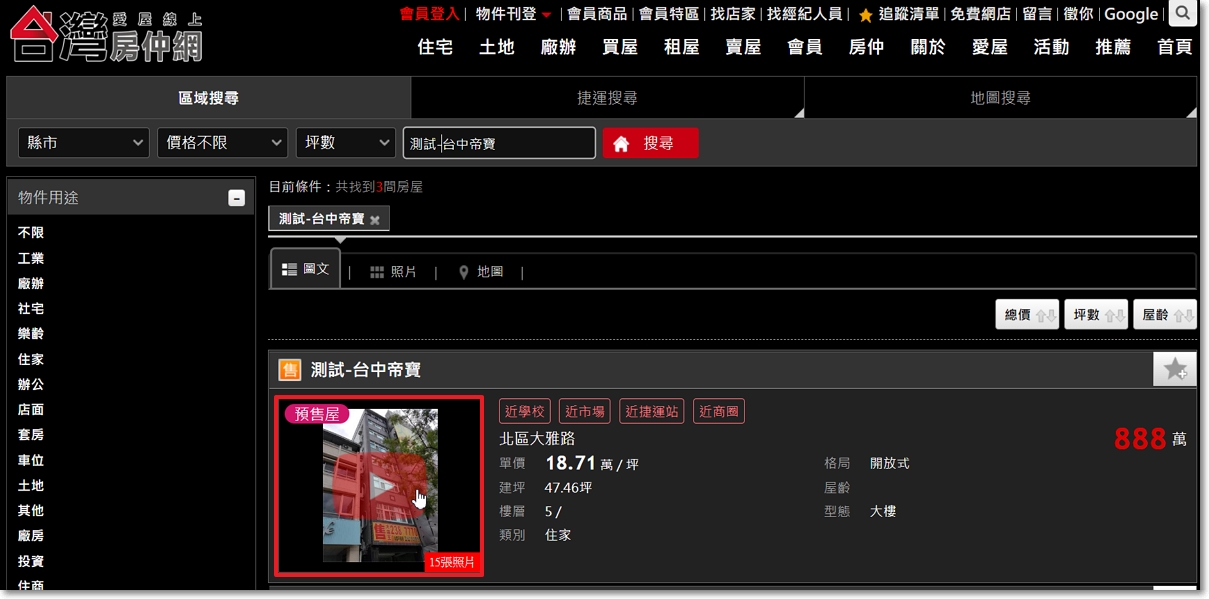Open the 捷運搜尋 tab
1209x599 pixels.
(x=607, y=98)
